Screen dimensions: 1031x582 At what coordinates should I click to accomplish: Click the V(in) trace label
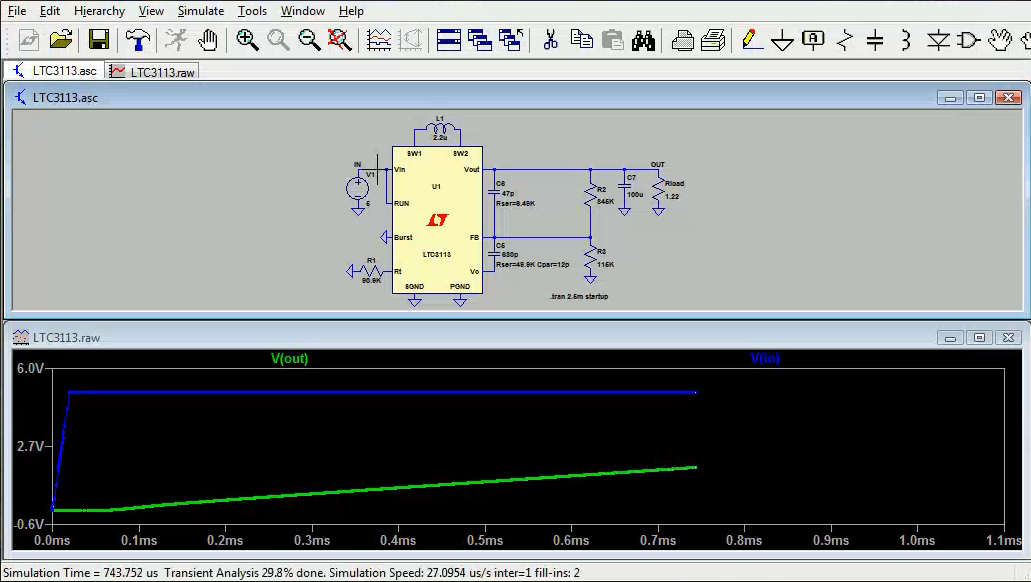click(x=765, y=358)
